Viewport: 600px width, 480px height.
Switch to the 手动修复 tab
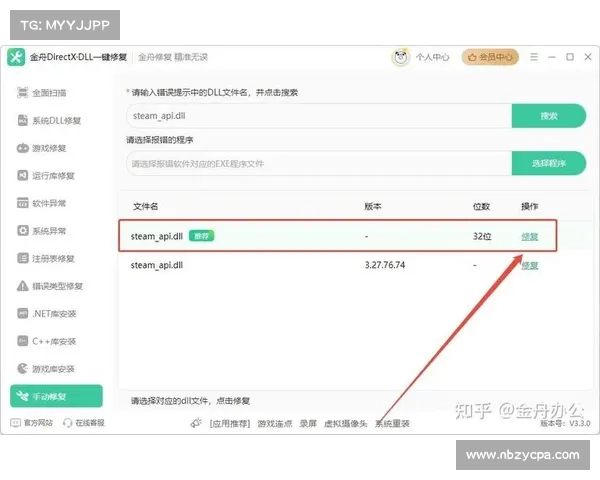[x=56, y=396]
